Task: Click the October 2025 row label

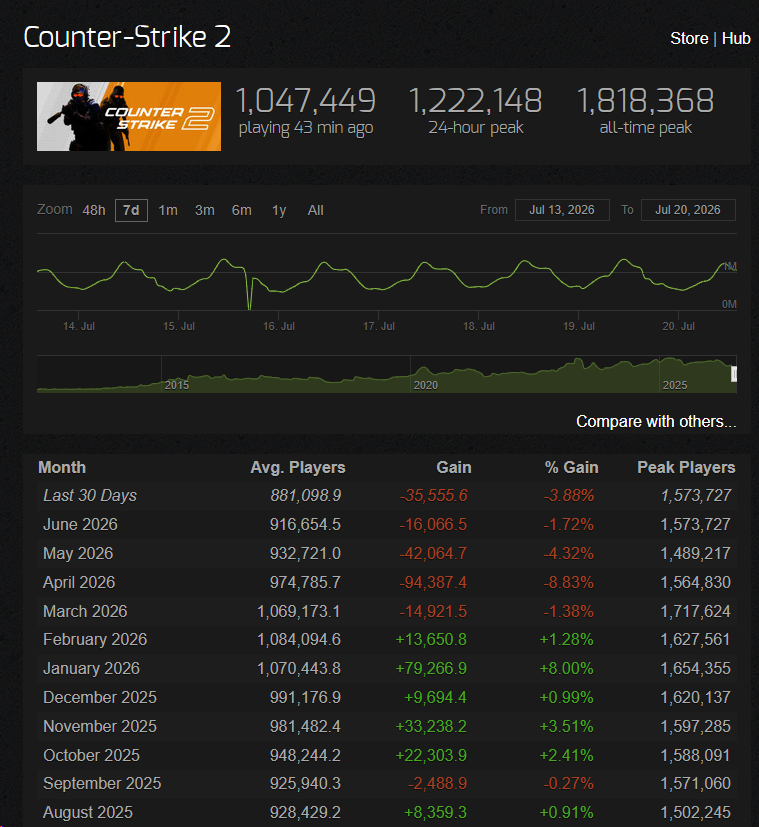Action: pos(91,755)
